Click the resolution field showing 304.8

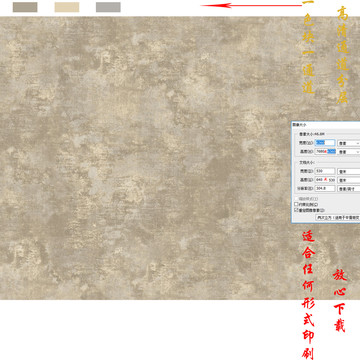coord(325,188)
